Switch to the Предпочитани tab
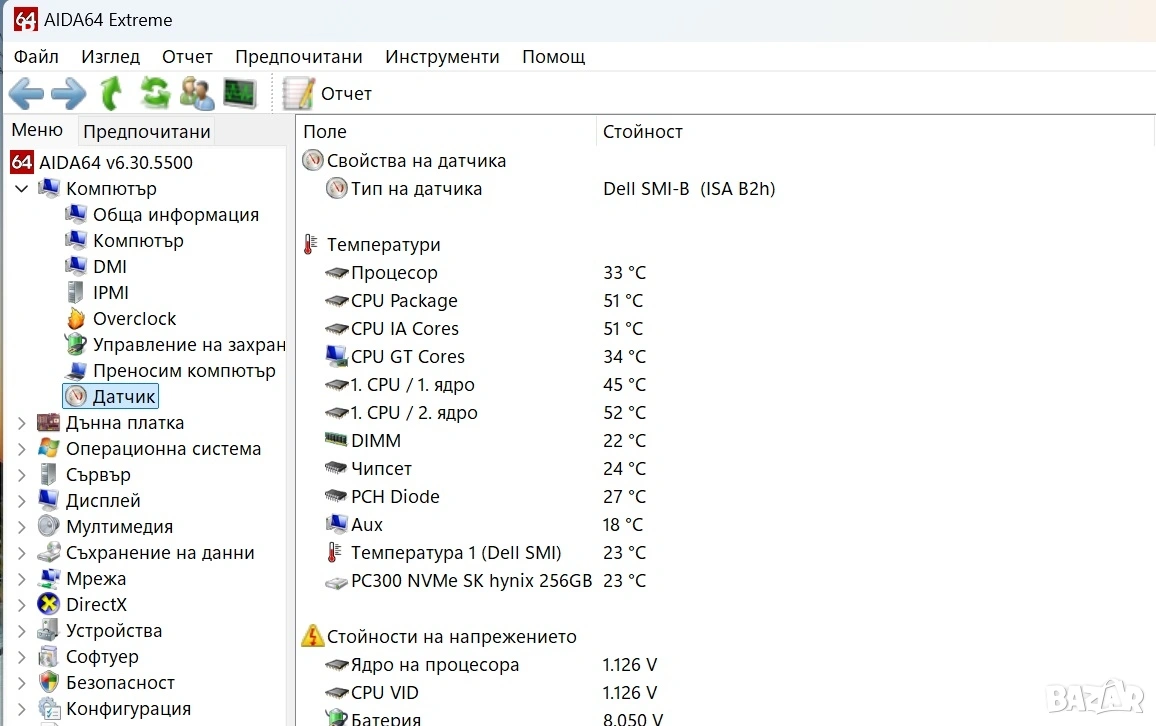1156x726 pixels. click(x=147, y=131)
